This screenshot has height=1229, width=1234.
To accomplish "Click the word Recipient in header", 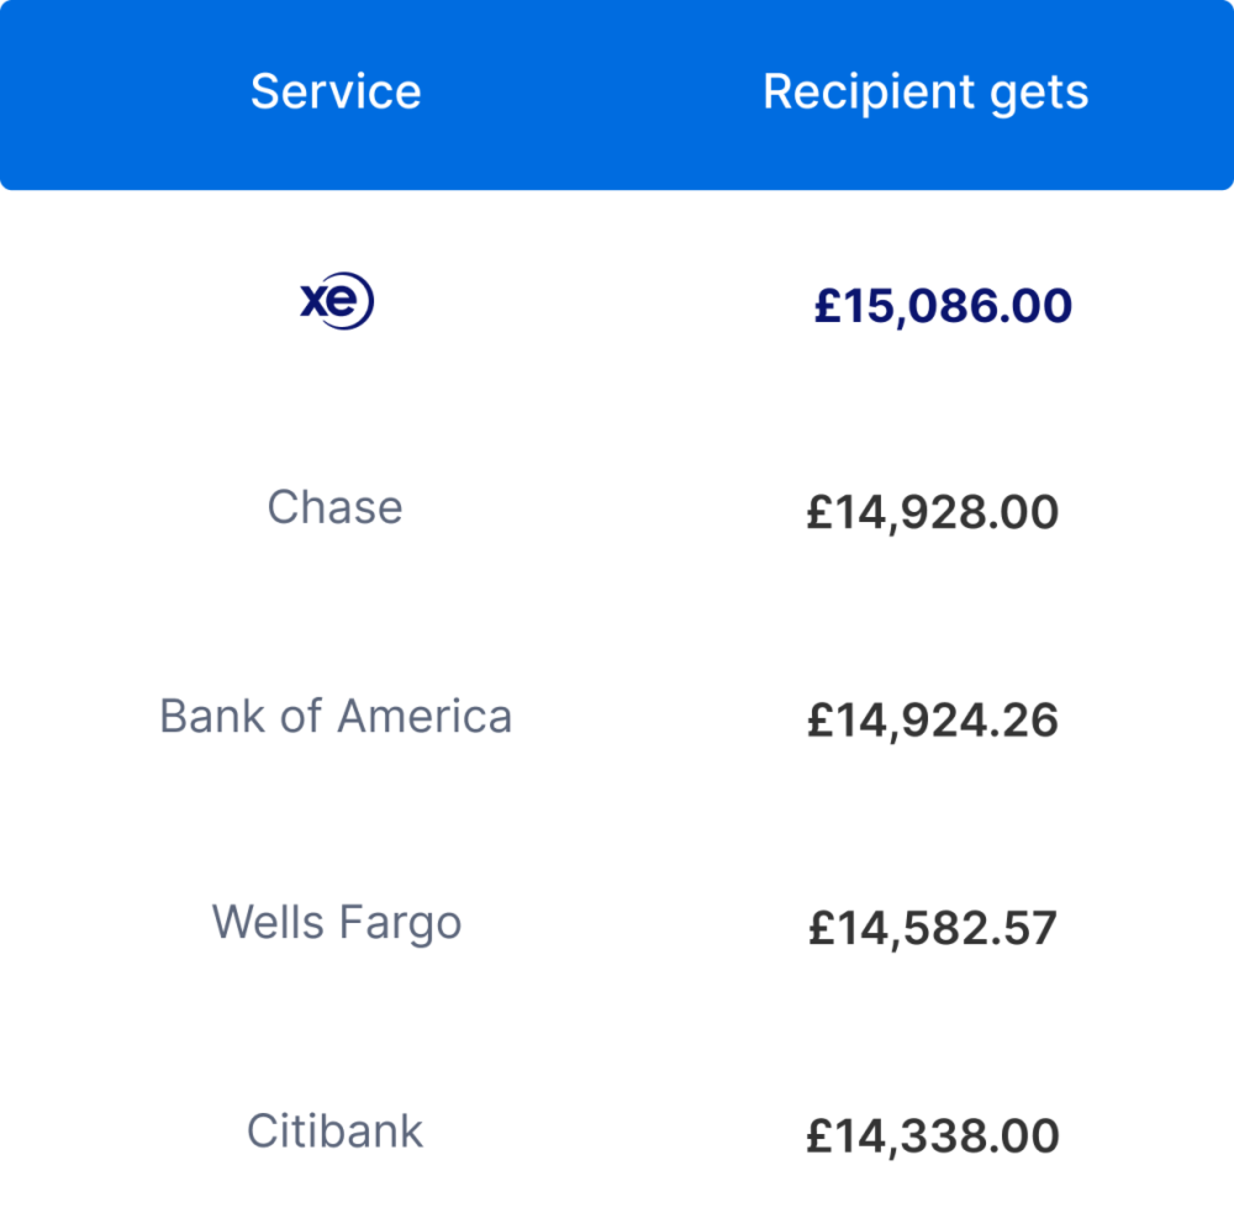I will (x=869, y=92).
